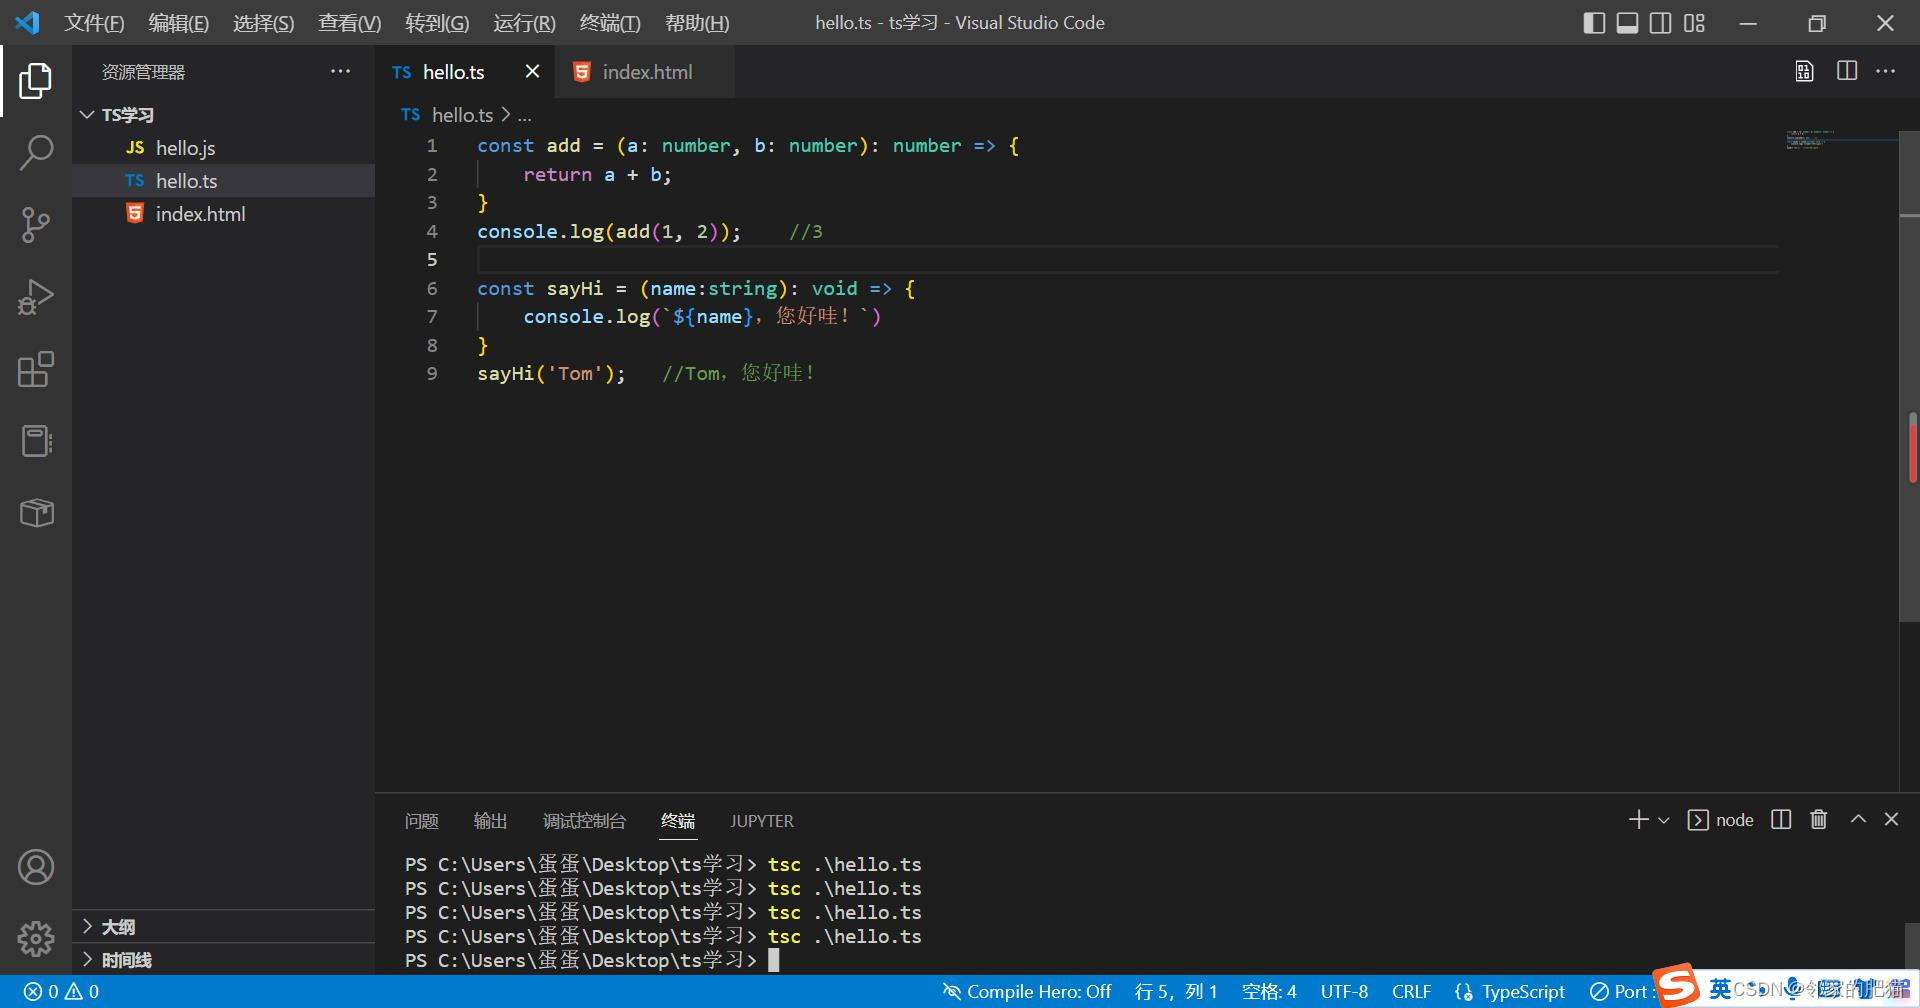This screenshot has height=1008, width=1920.
Task: Open the notebook-style activity bar icon
Action: point(36,441)
